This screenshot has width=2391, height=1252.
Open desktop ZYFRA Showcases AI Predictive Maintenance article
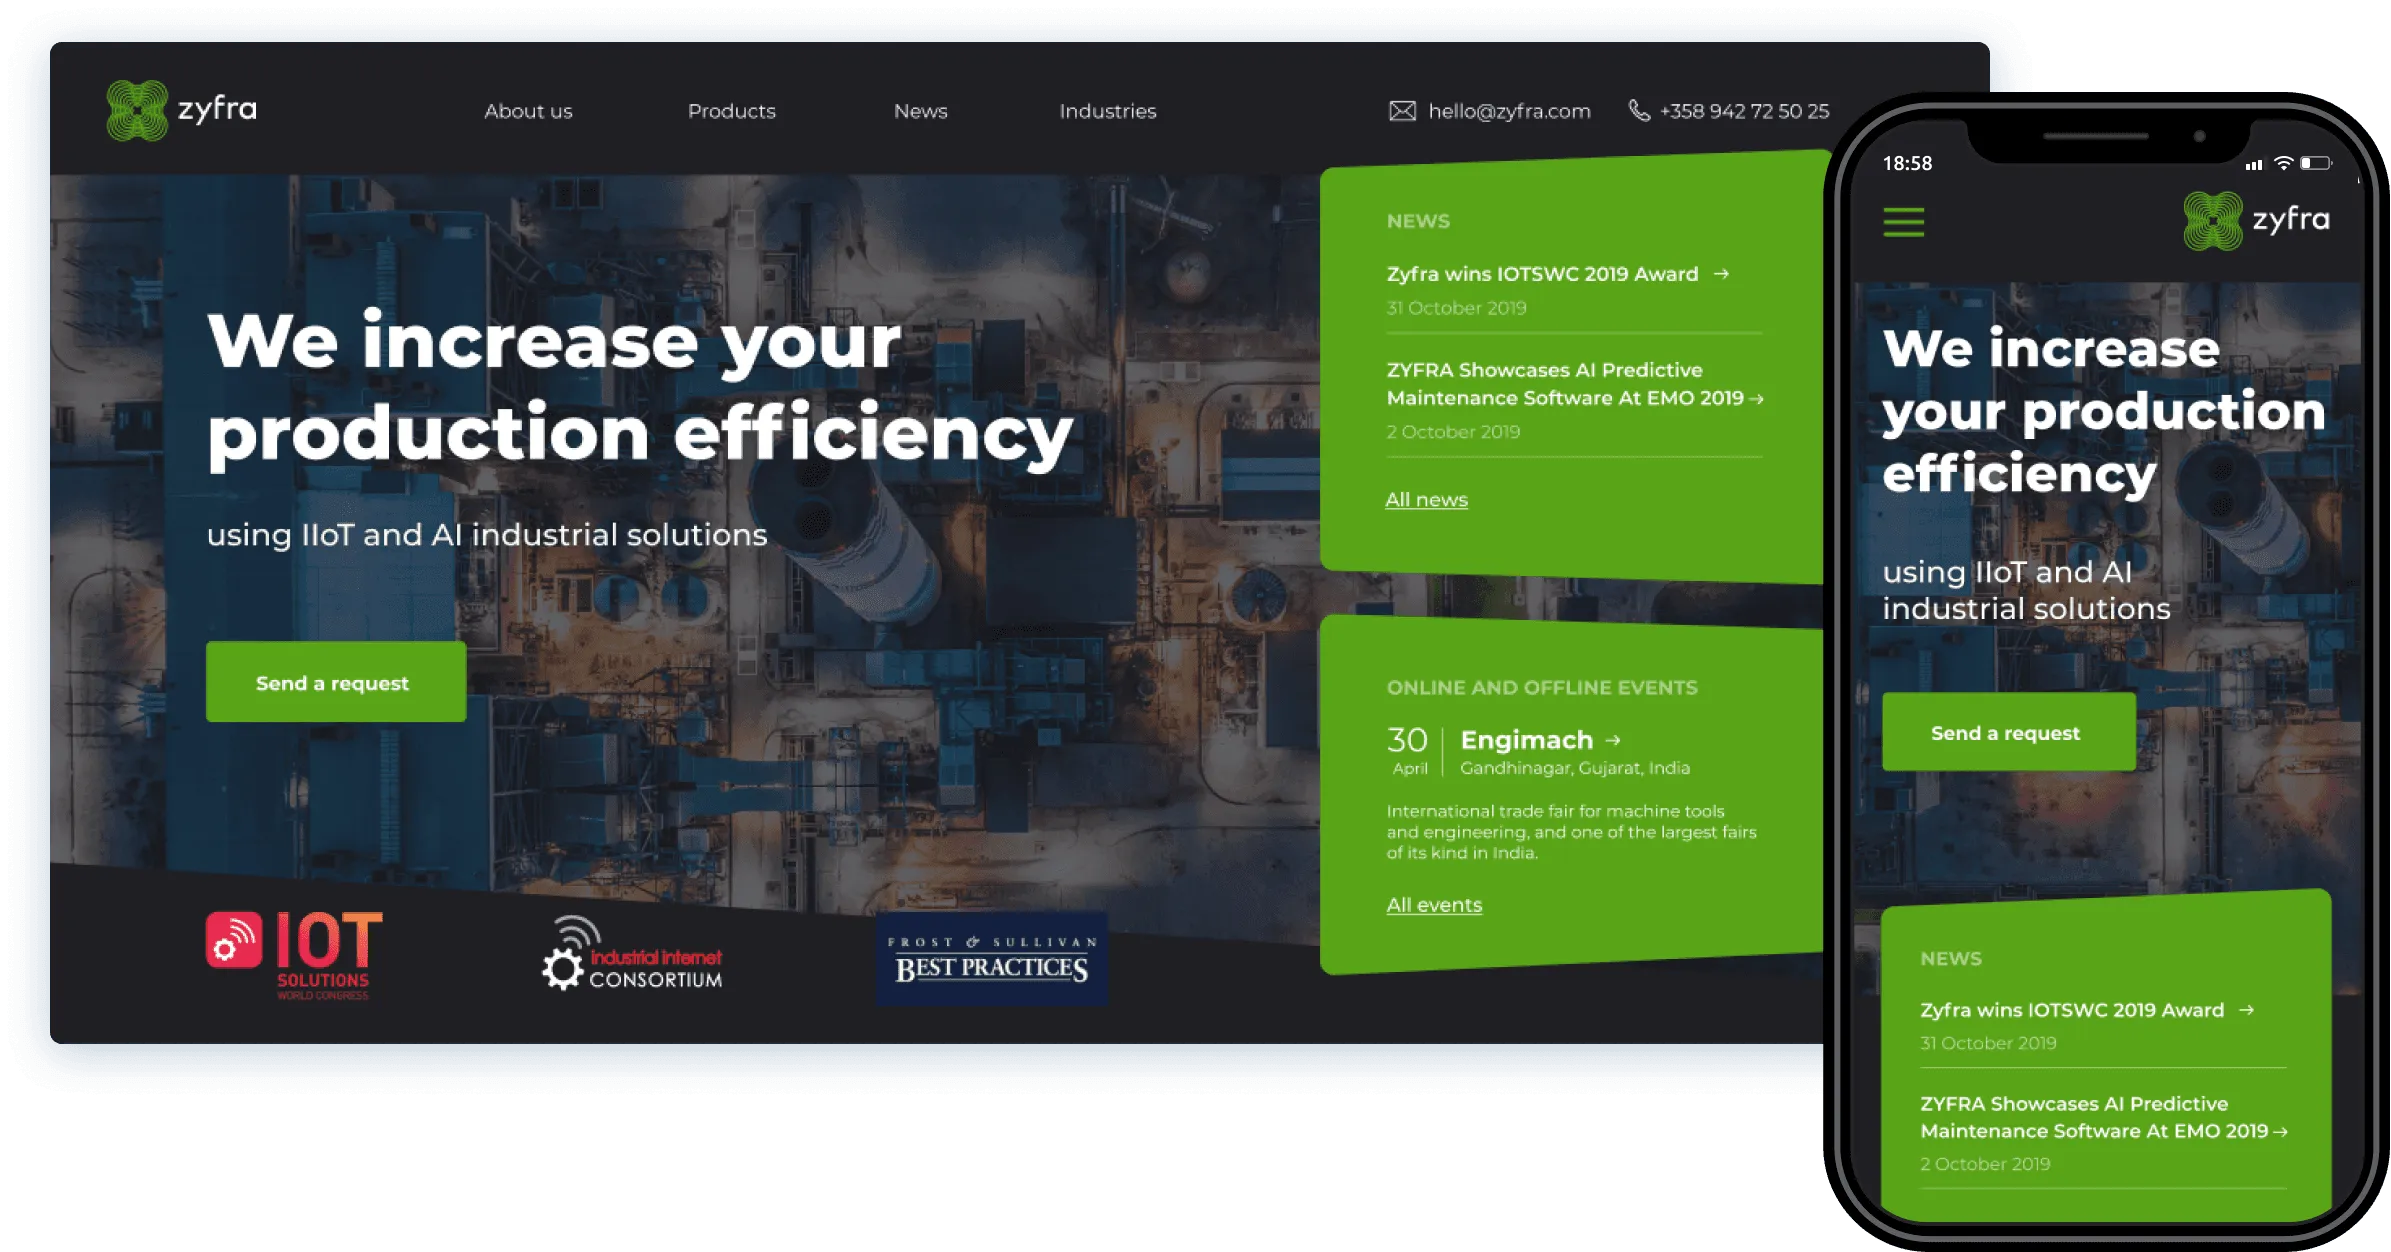click(1565, 384)
